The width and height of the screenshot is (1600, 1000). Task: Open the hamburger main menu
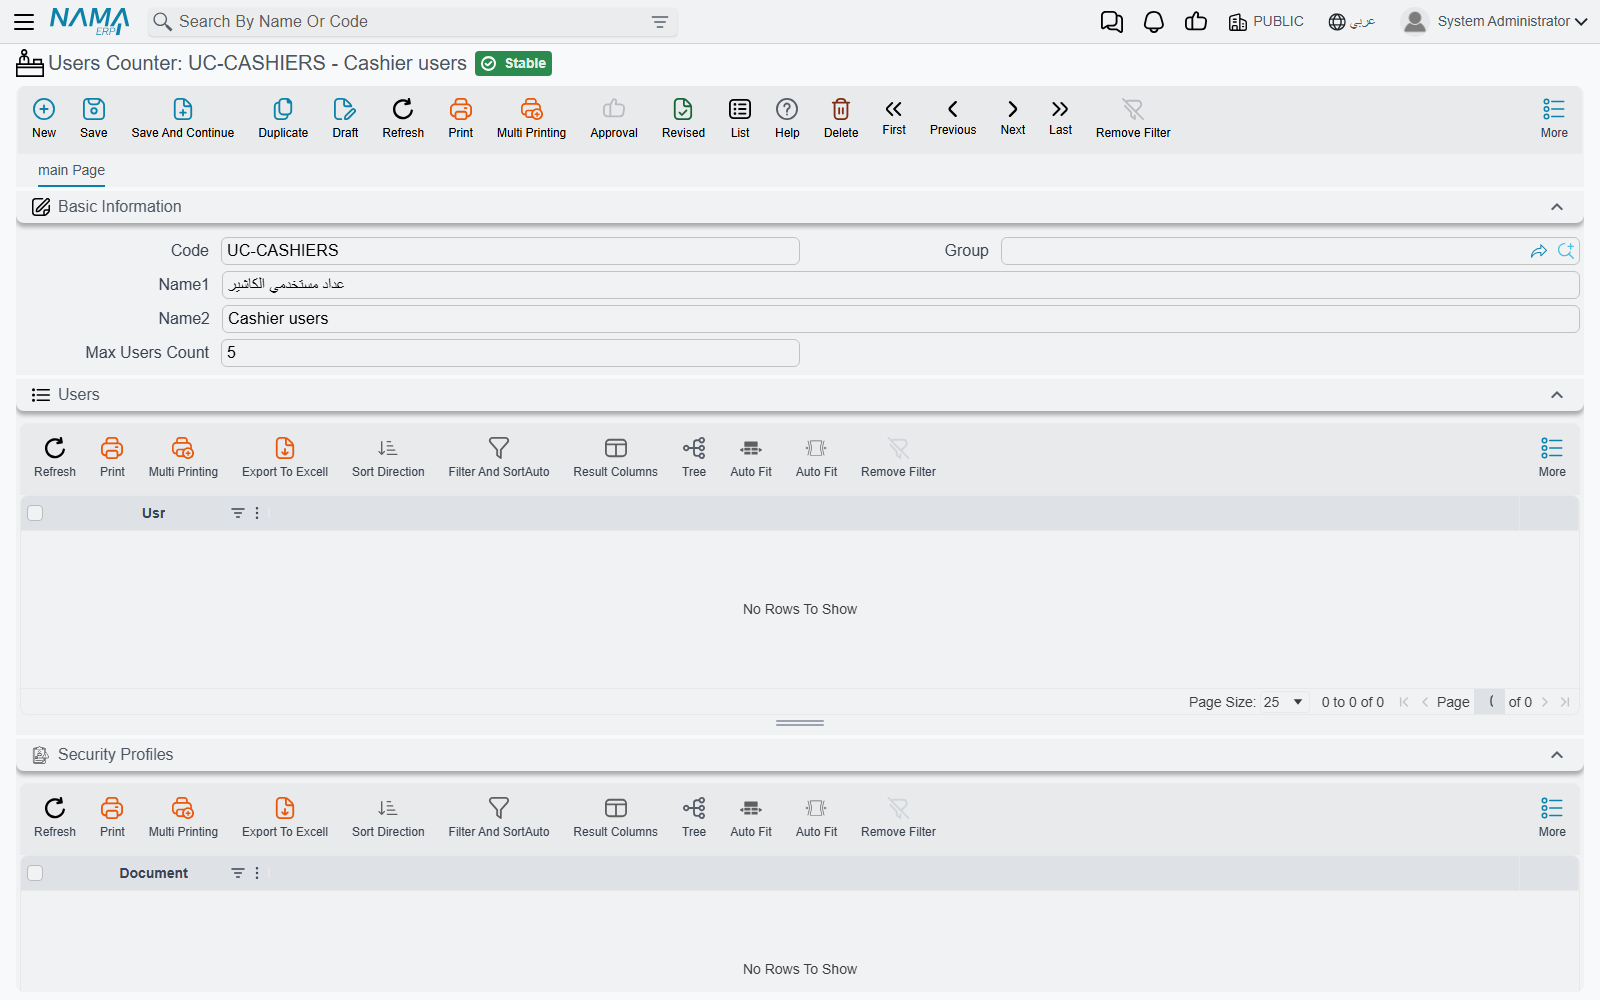coord(24,21)
